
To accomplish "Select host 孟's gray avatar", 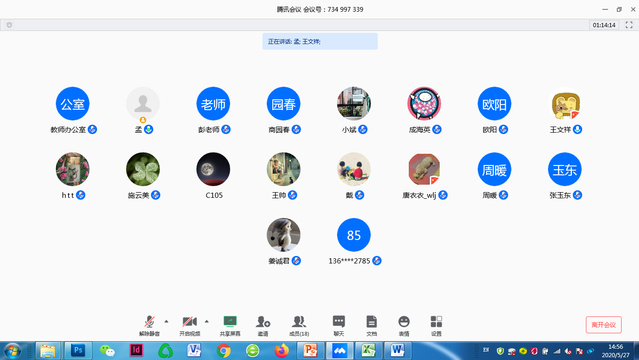I will [143, 104].
